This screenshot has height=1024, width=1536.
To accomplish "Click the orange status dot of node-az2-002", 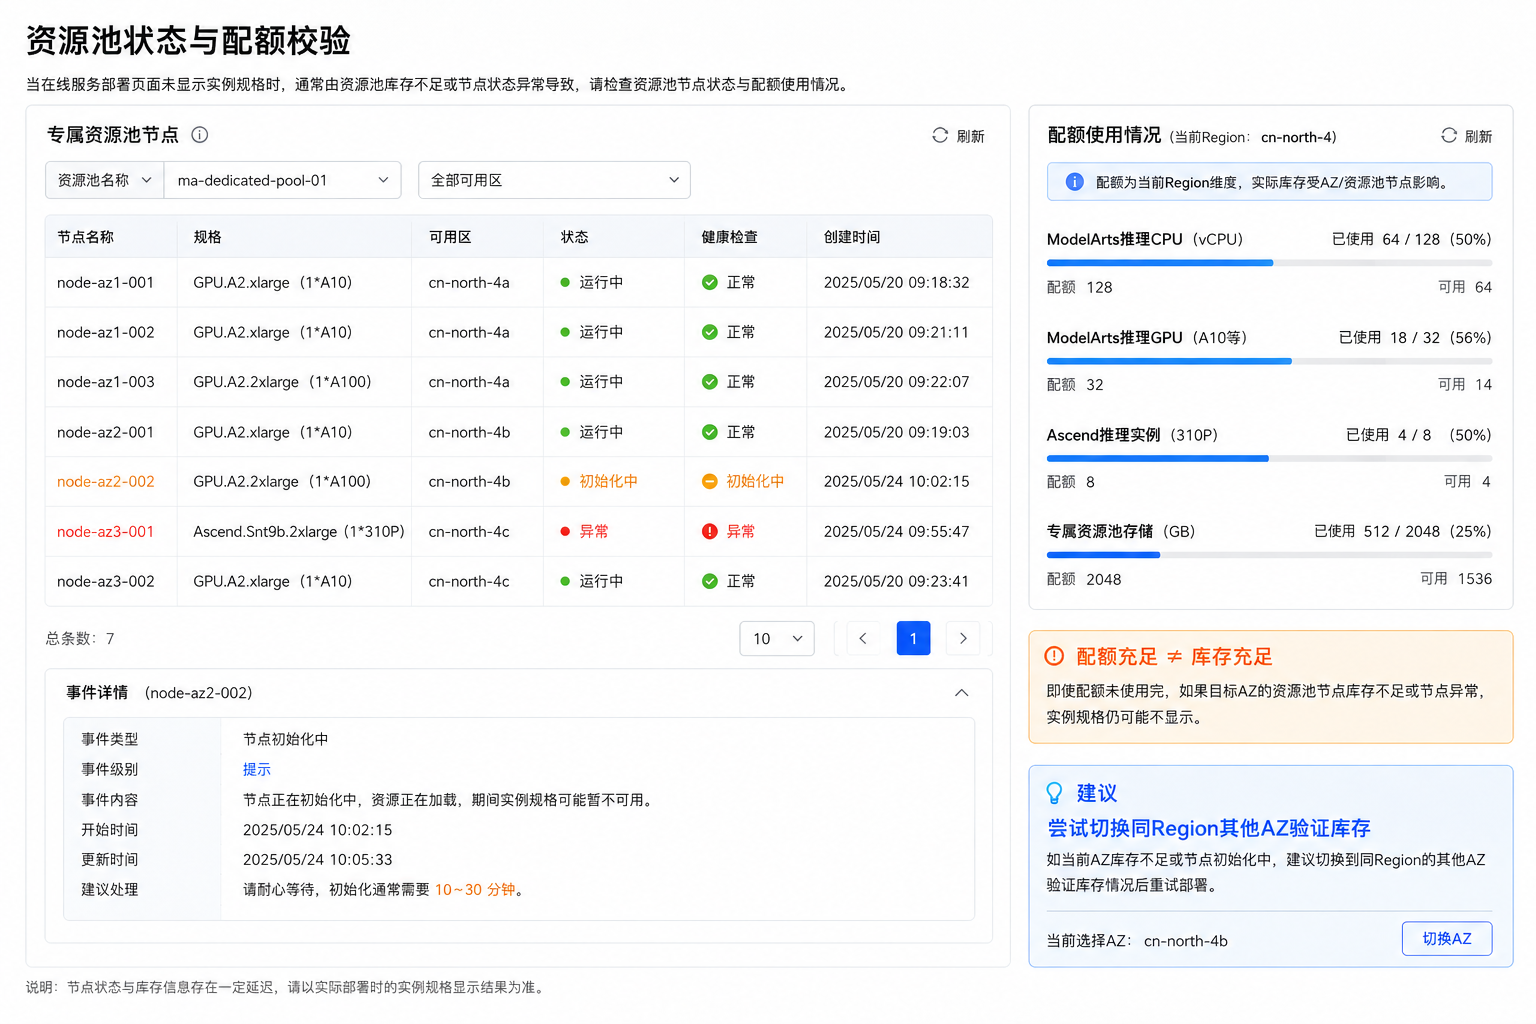I will pos(565,481).
